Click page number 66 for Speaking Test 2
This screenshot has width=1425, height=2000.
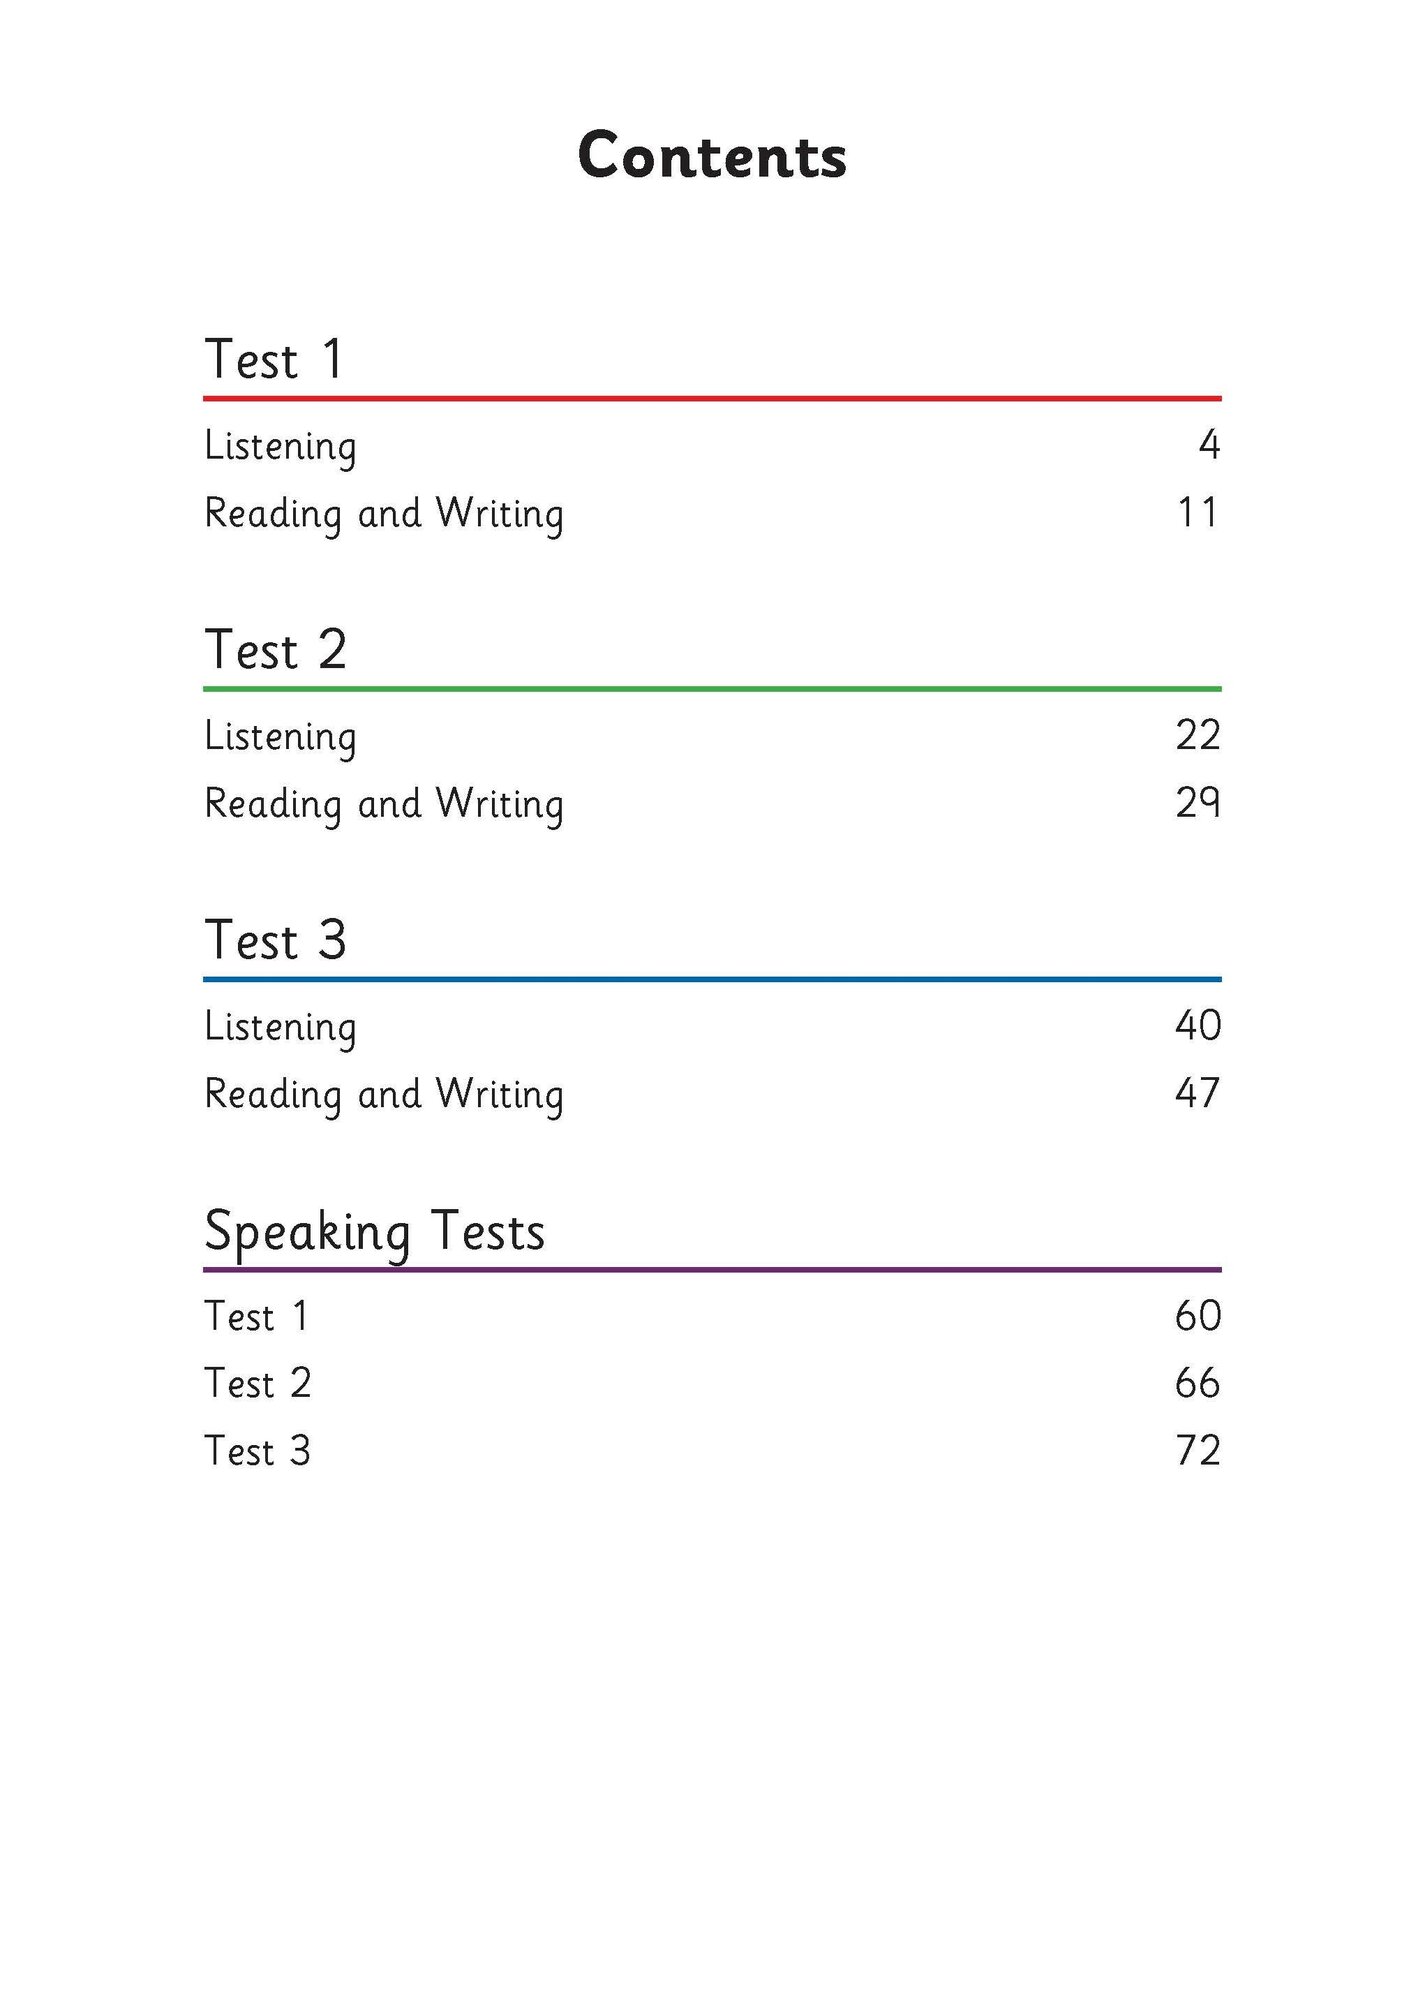pos(1198,1383)
